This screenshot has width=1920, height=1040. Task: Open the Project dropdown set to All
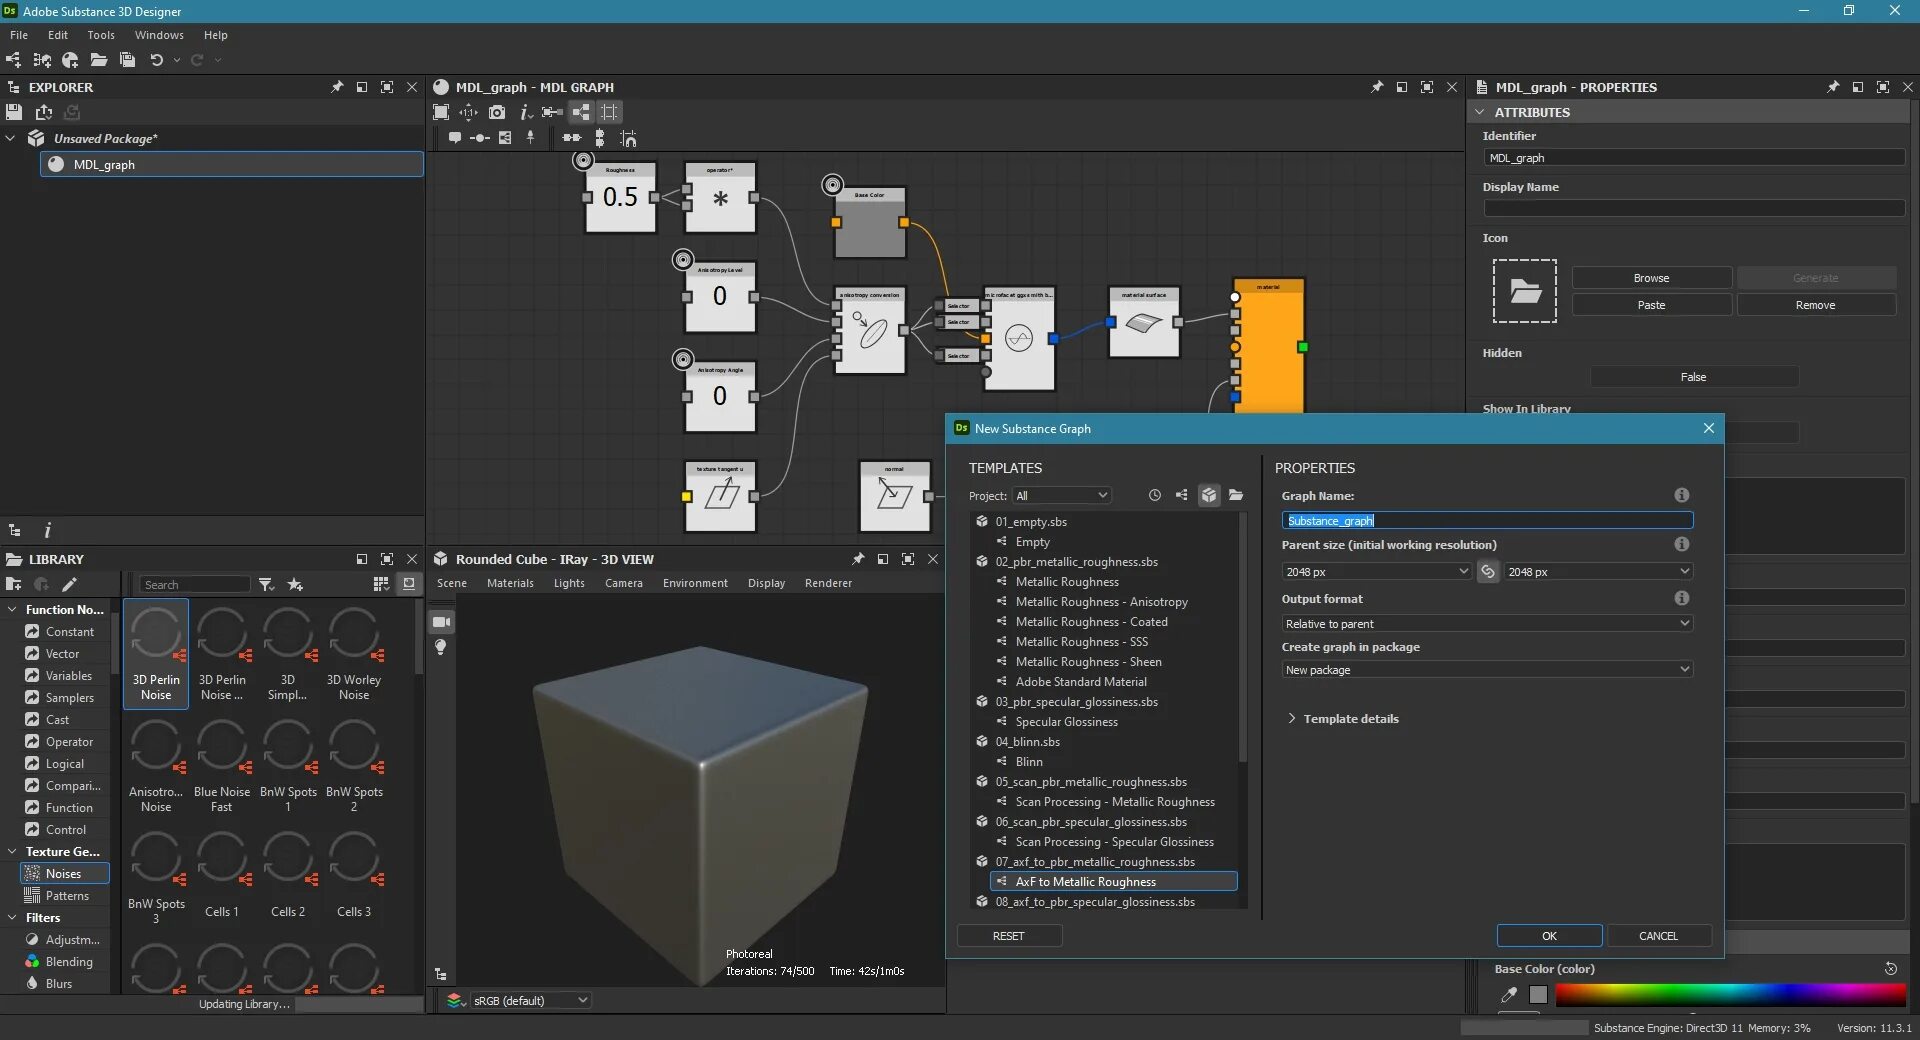pyautogui.click(x=1062, y=495)
